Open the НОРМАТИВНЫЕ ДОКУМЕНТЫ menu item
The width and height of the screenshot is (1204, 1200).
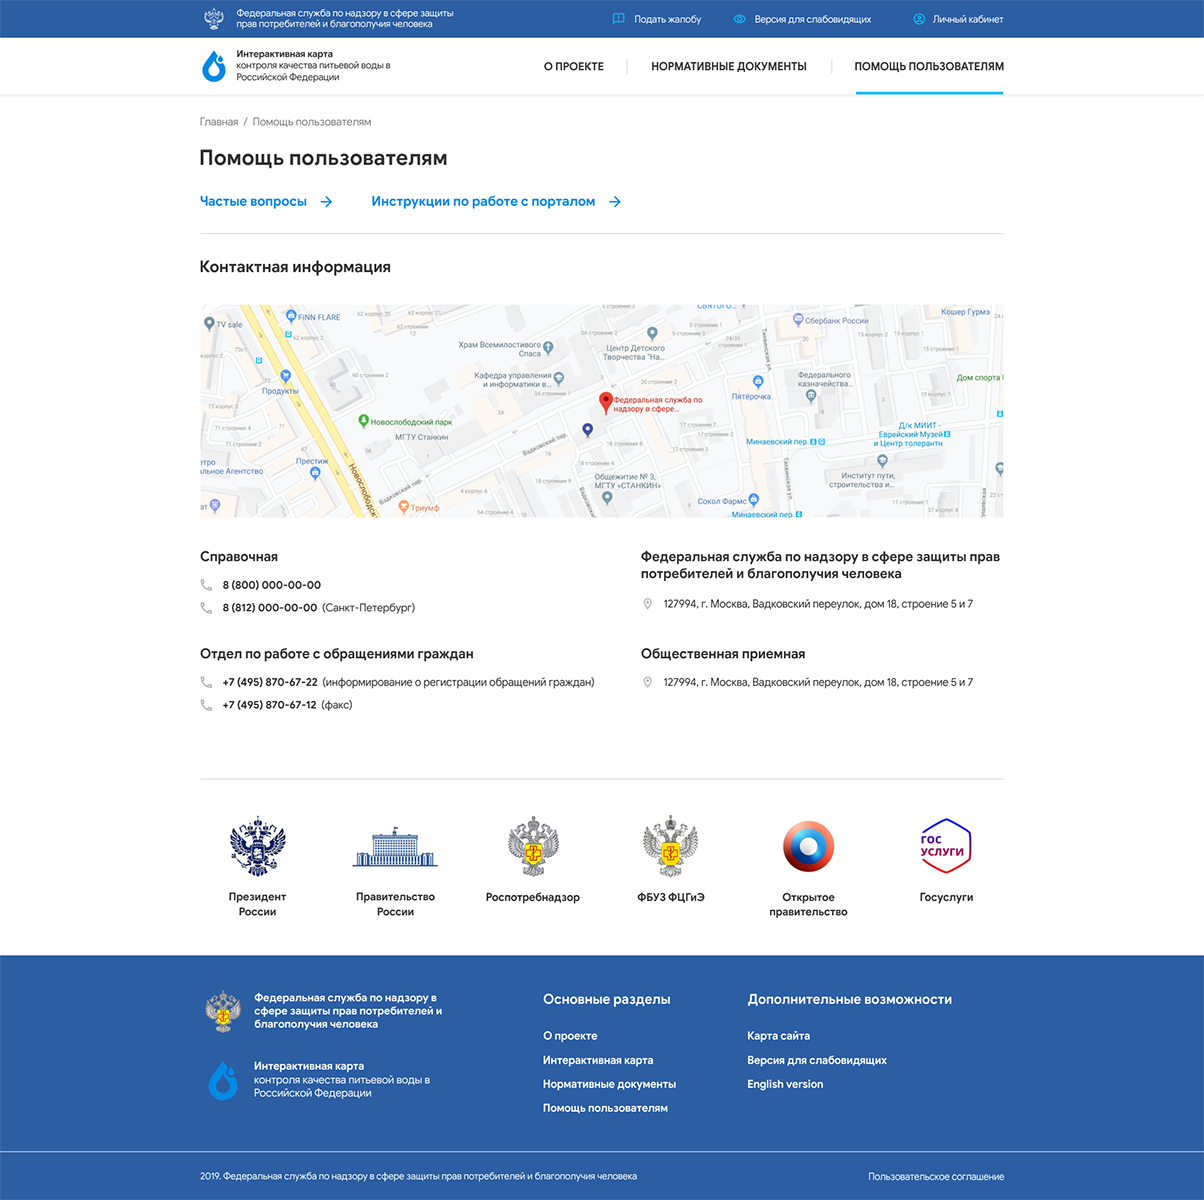(x=729, y=66)
